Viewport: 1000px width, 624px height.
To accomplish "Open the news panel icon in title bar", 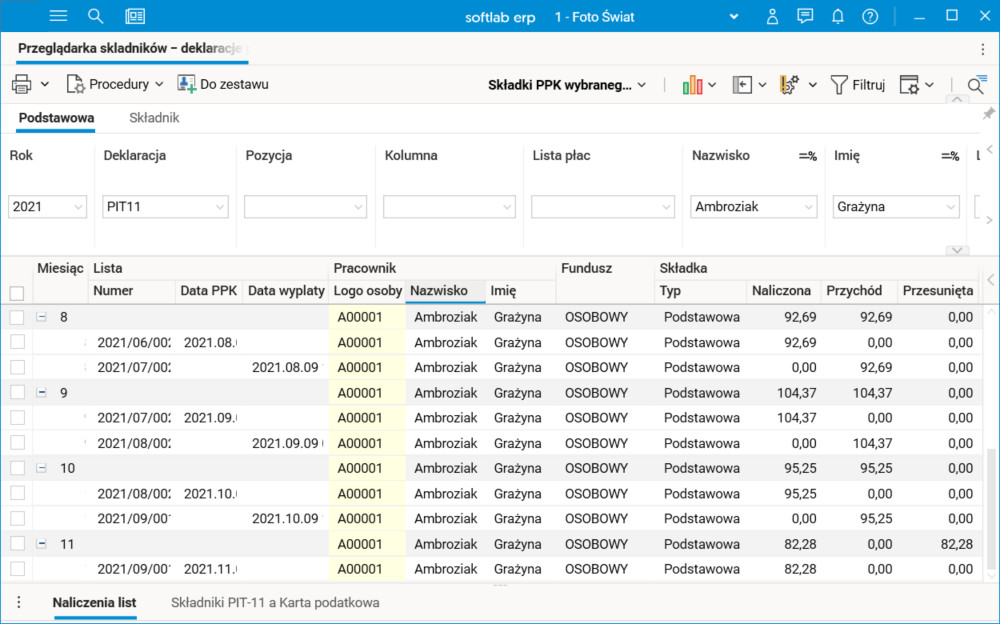I will point(135,16).
